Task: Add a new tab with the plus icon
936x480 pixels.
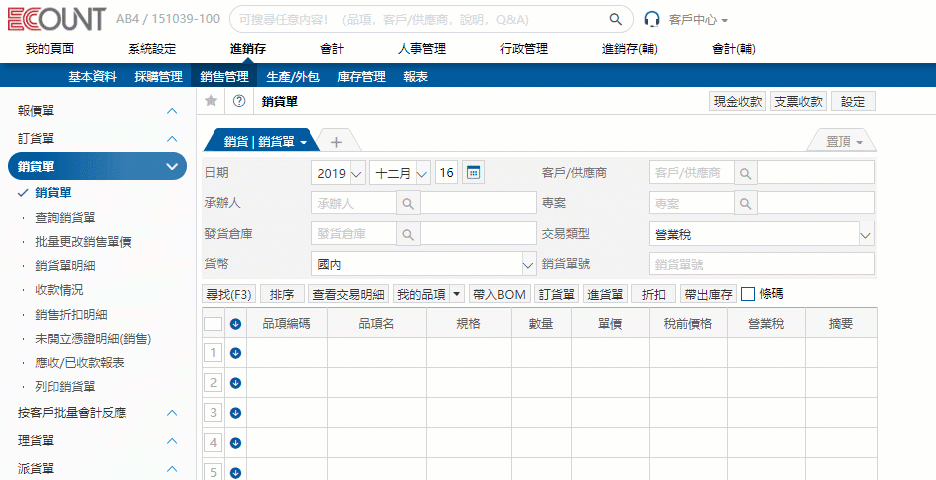Action: pyautogui.click(x=337, y=142)
